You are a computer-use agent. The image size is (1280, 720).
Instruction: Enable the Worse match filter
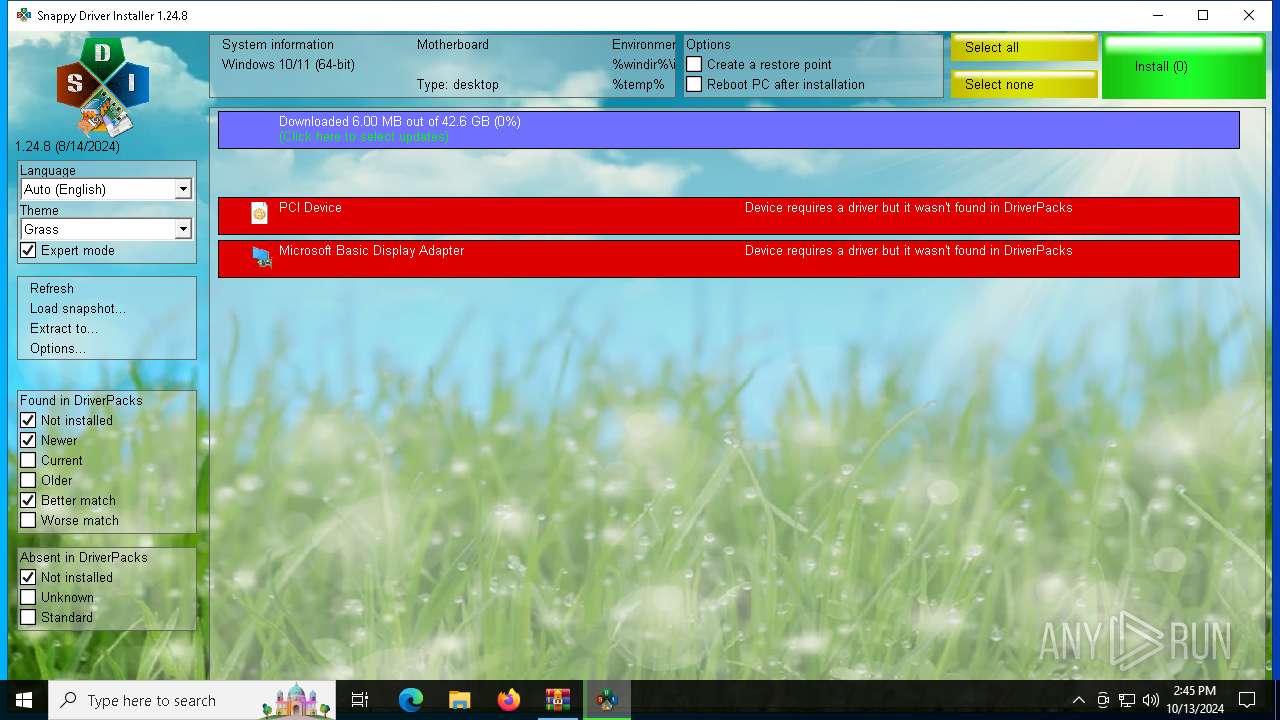[x=28, y=520]
